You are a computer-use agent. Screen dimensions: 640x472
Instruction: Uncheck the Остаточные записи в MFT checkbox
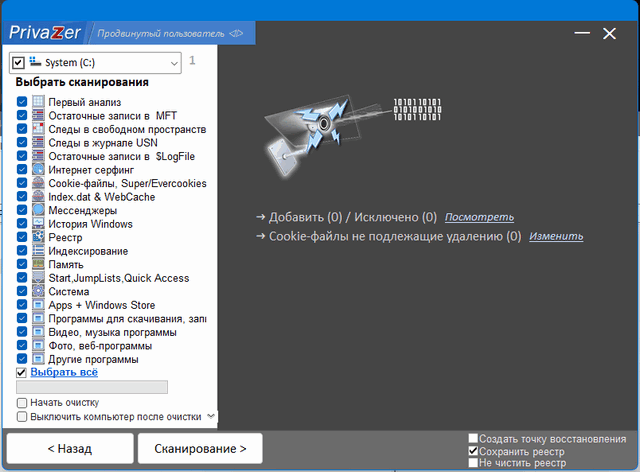coord(22,115)
